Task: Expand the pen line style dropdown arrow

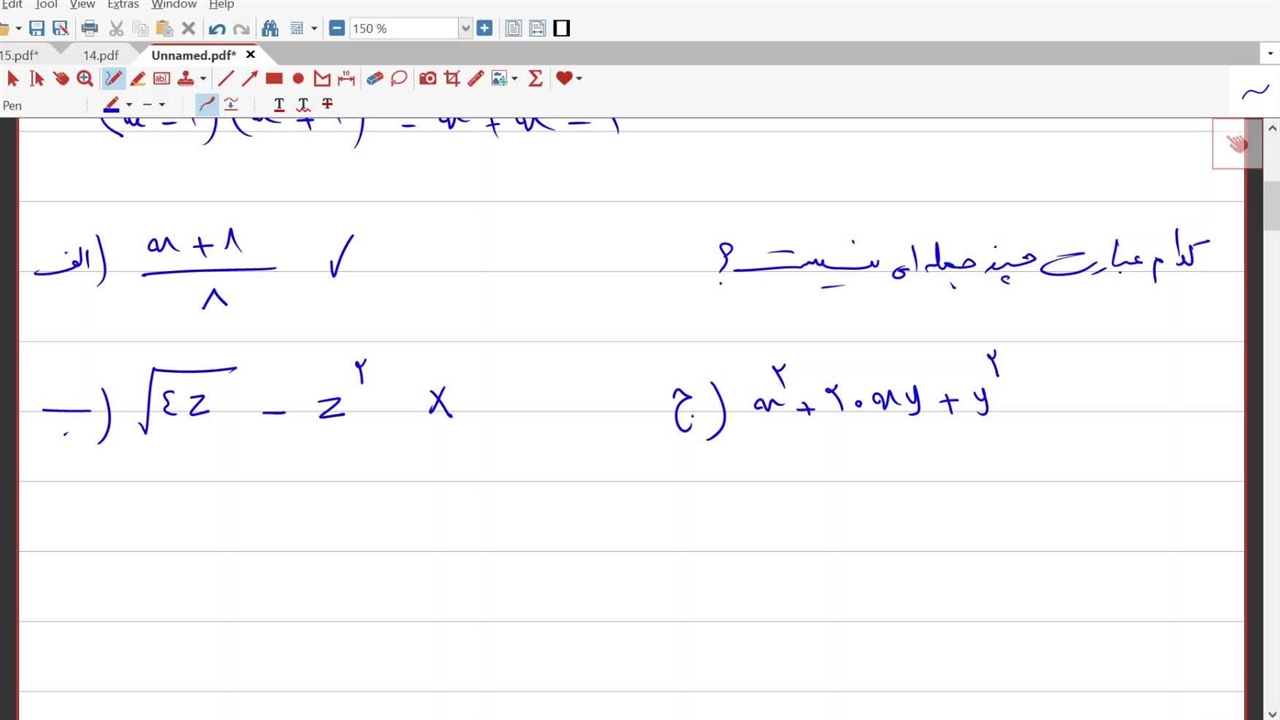Action: 162,104
